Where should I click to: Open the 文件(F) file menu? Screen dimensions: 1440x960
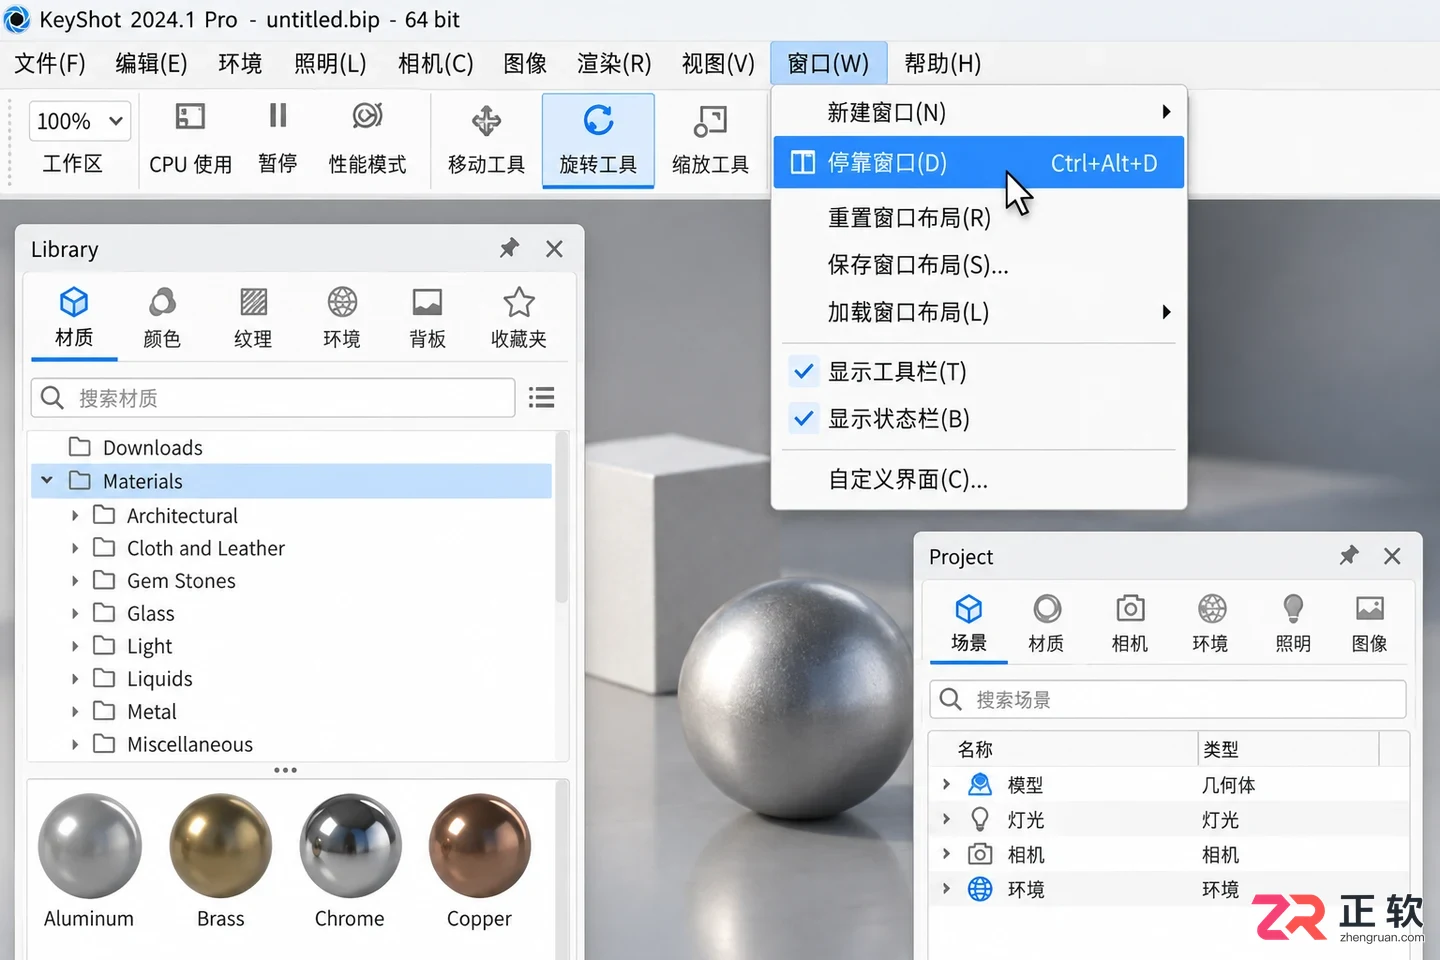pyautogui.click(x=50, y=64)
